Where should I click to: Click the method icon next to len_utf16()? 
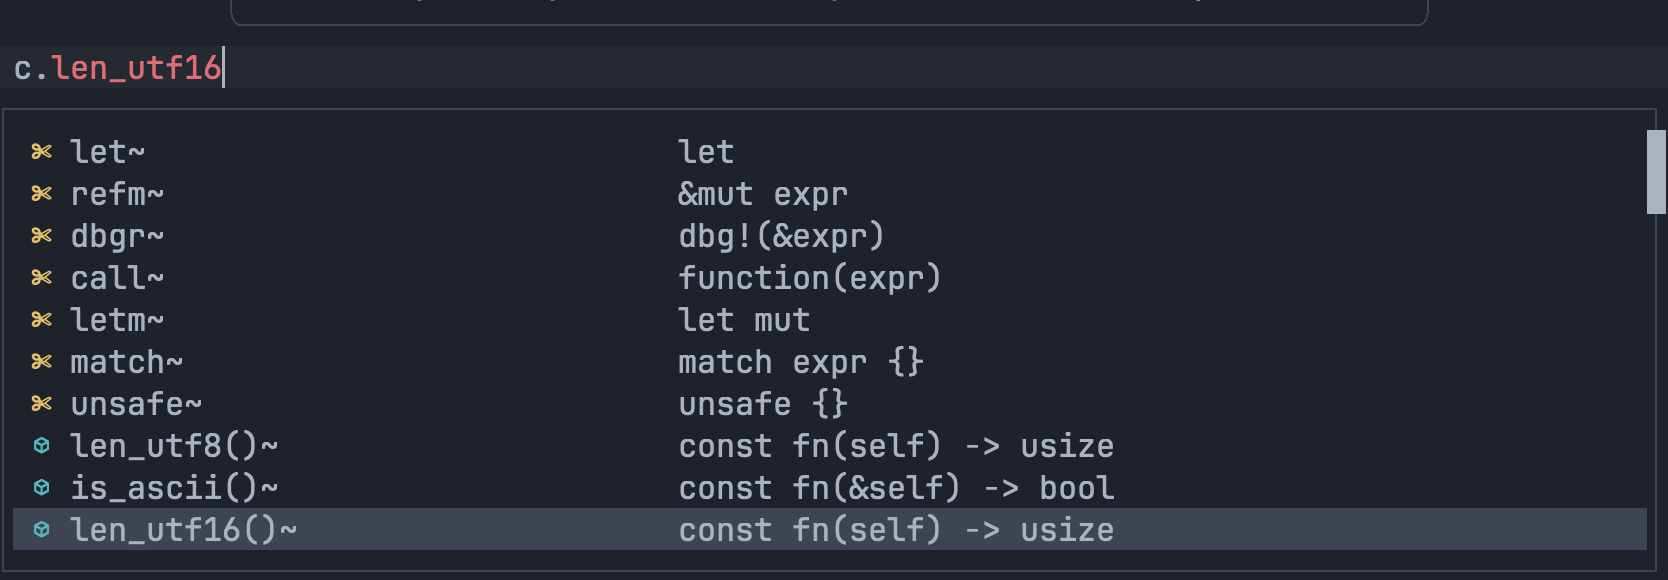click(41, 529)
